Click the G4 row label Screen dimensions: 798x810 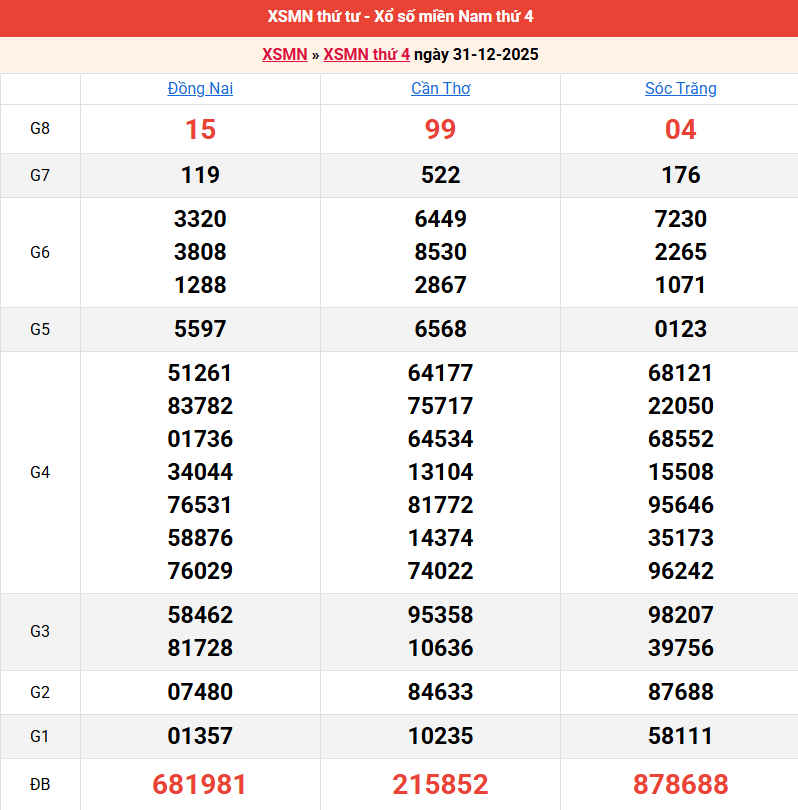(x=40, y=472)
